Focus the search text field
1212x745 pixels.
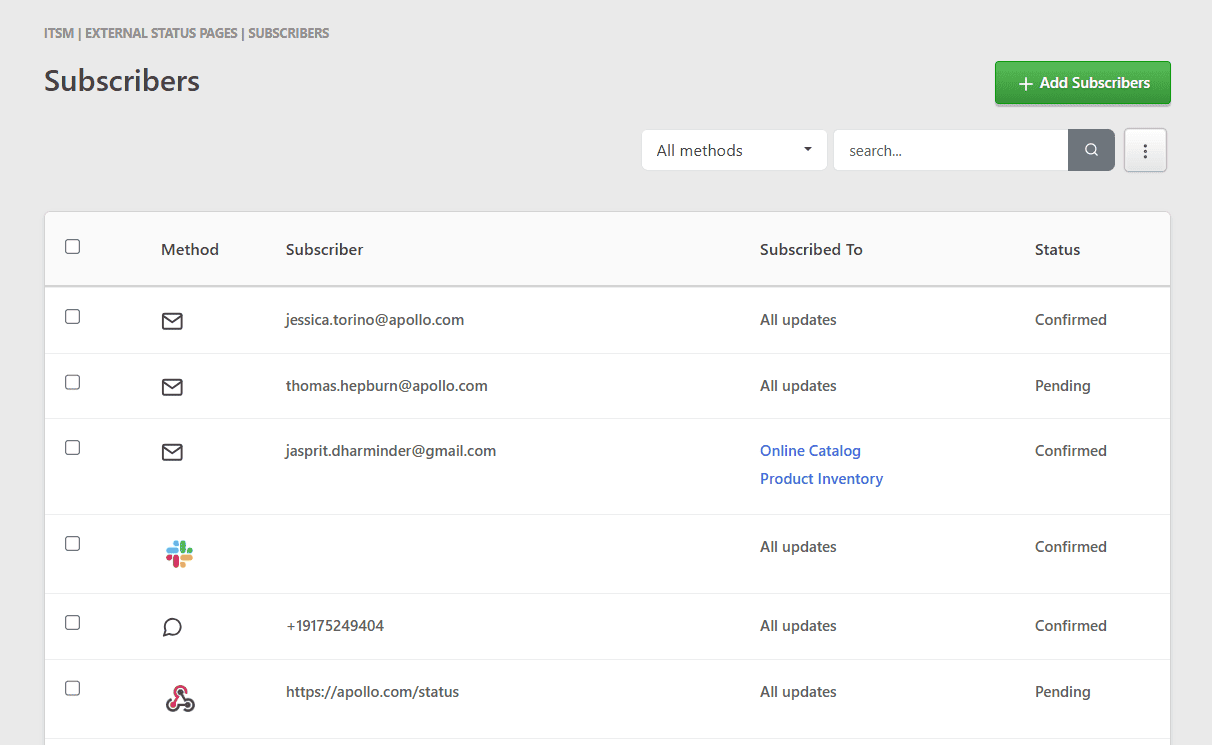pos(950,151)
